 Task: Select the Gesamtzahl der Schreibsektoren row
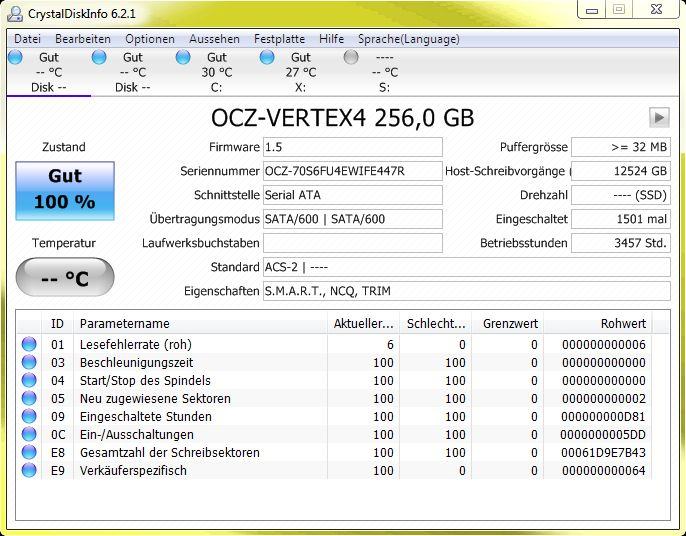[334, 452]
